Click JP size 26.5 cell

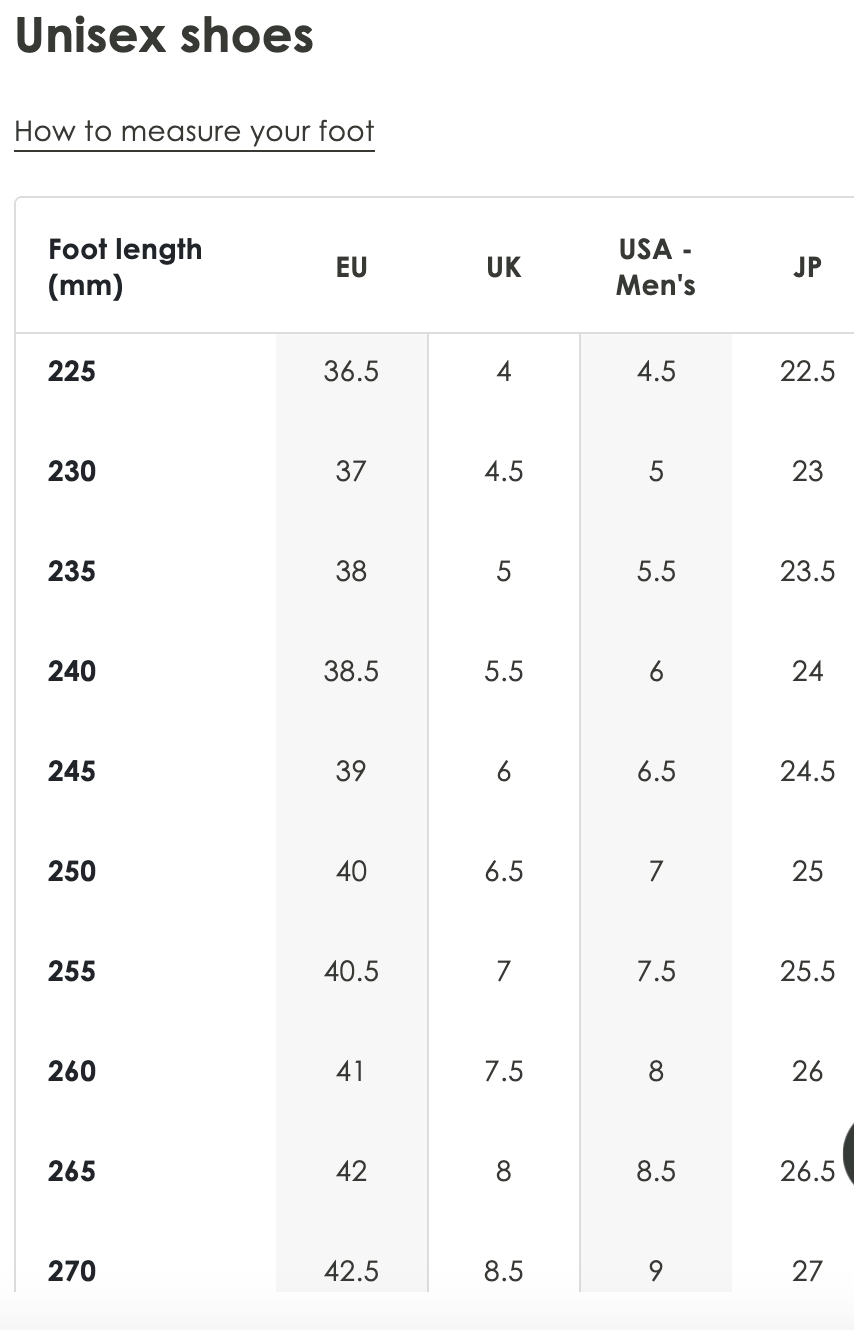click(807, 1171)
